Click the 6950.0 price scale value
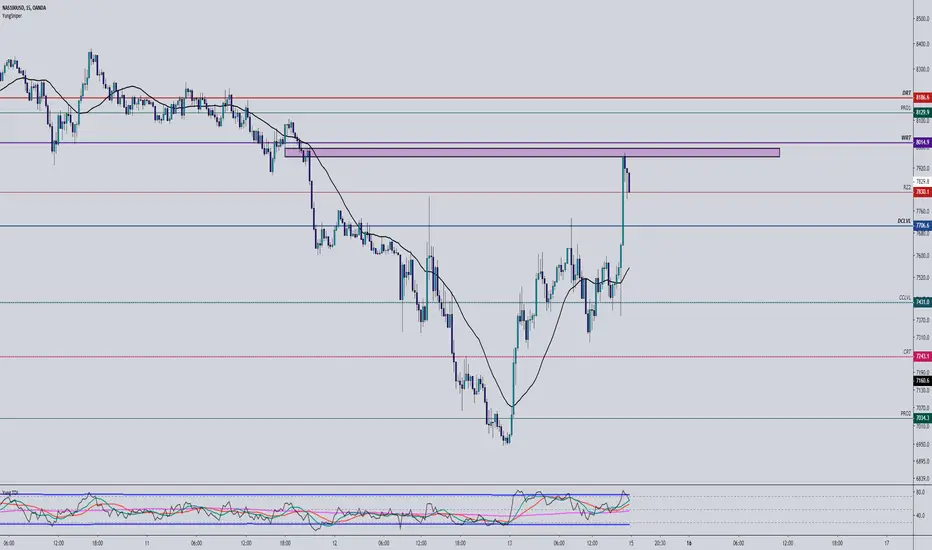The width and height of the screenshot is (932, 550). pos(923,445)
